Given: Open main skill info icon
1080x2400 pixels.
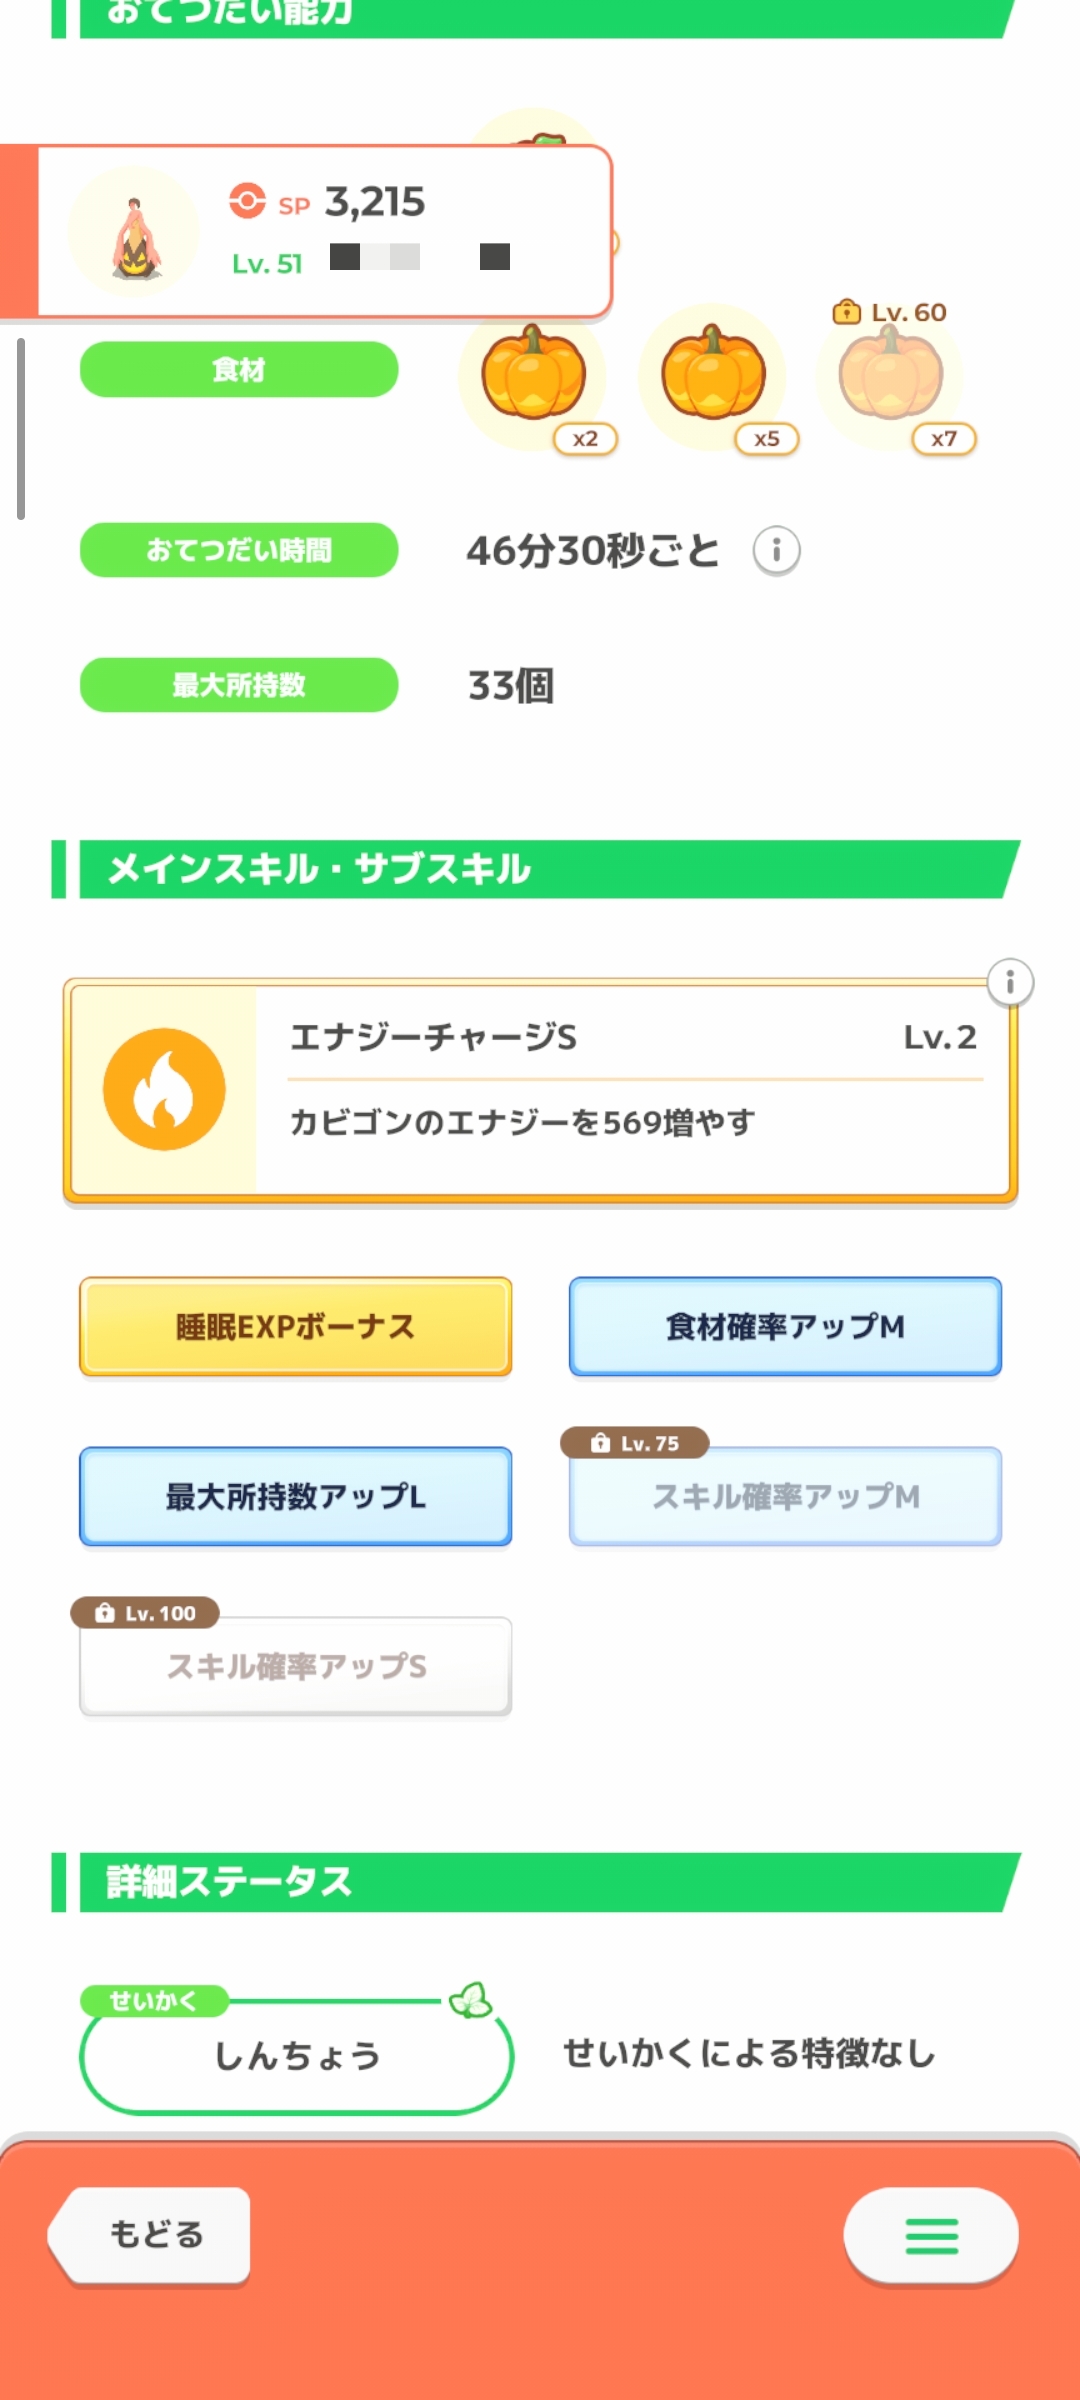Looking at the screenshot, I should 1010,983.
